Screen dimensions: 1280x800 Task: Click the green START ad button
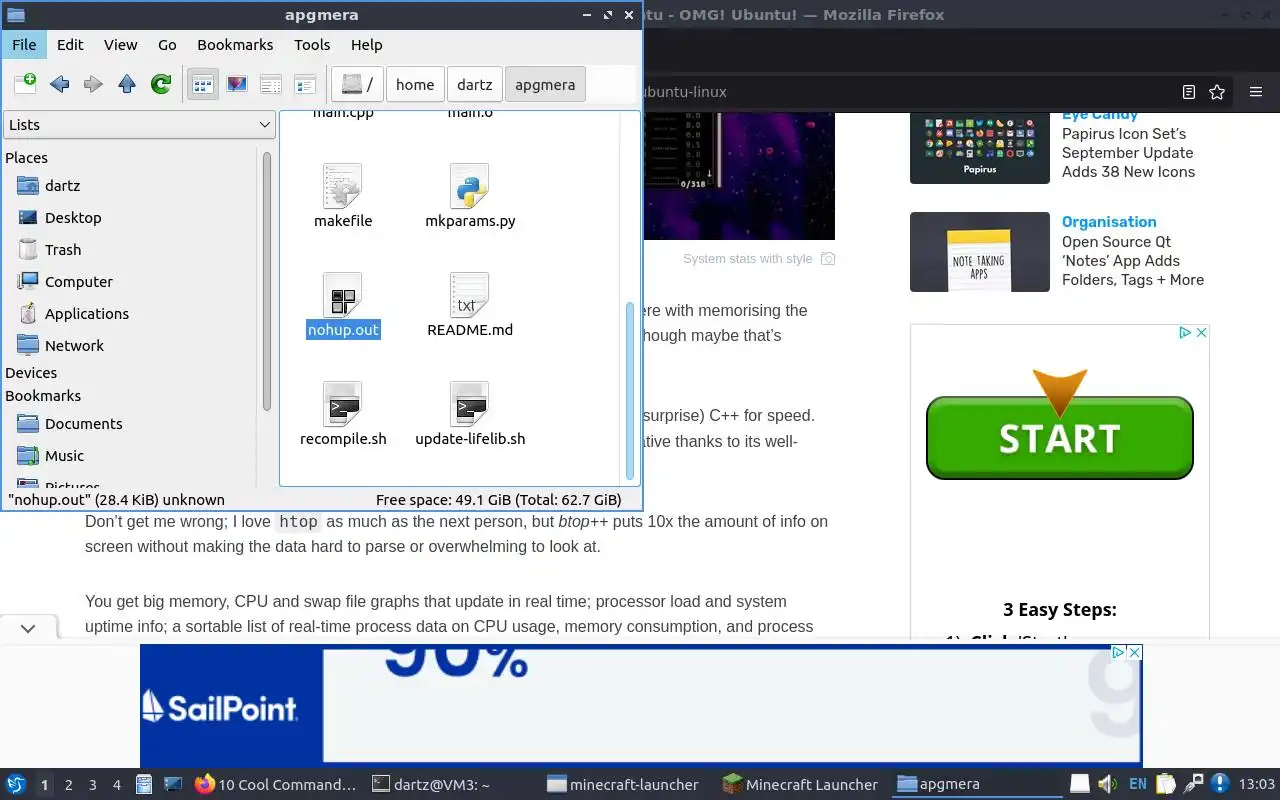click(1059, 438)
